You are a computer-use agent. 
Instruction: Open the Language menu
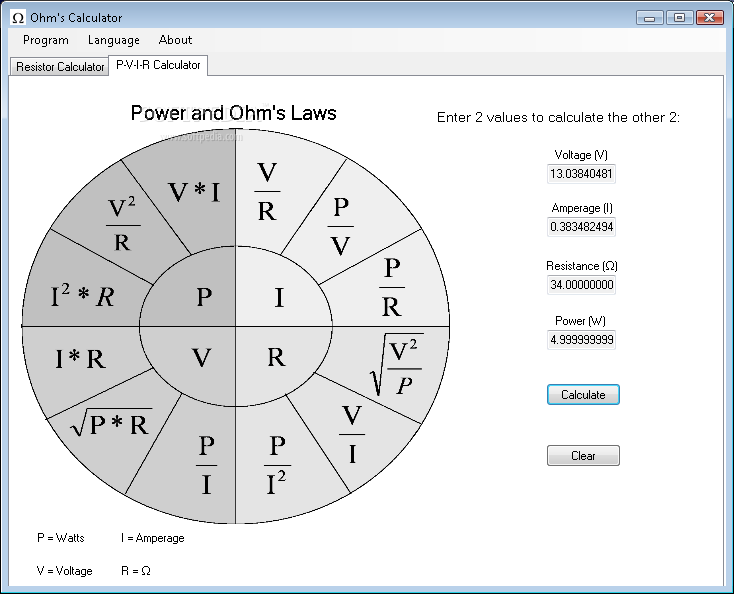[x=113, y=40]
